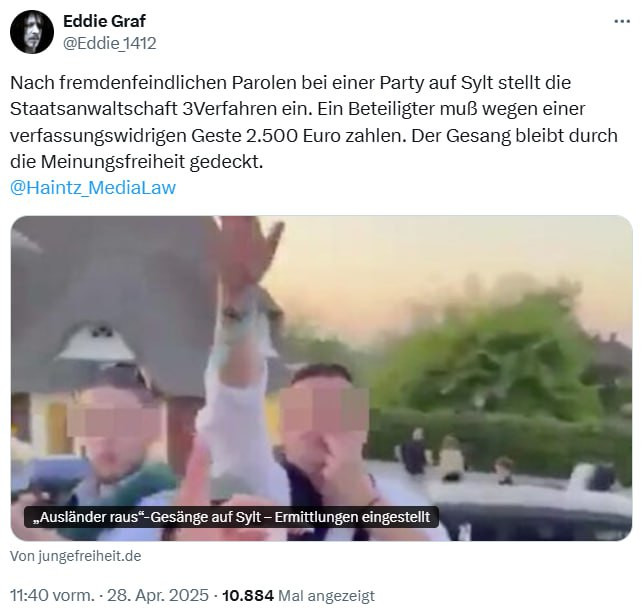
Task: Select the tweet text starting "Nach fremdenfeindlichen"
Action: point(314,122)
